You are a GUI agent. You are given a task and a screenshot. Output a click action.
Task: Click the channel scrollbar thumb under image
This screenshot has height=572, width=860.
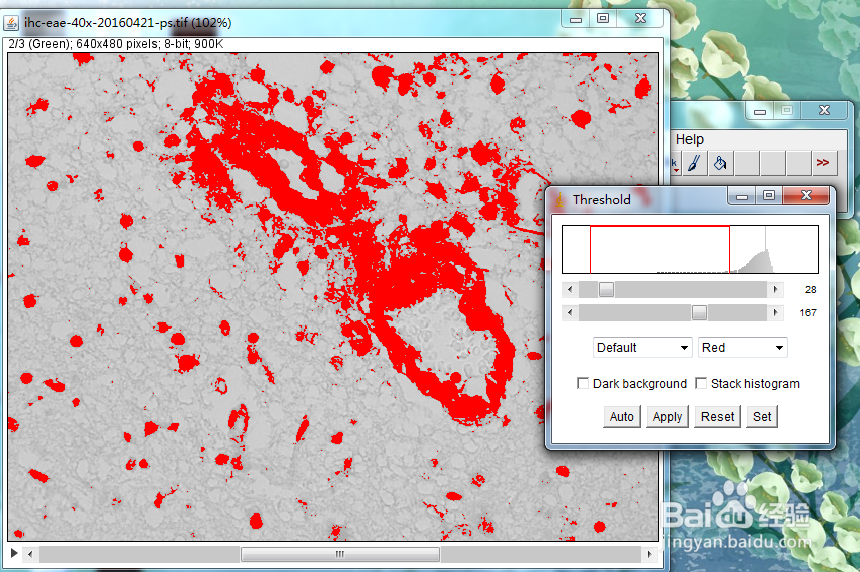(340, 554)
